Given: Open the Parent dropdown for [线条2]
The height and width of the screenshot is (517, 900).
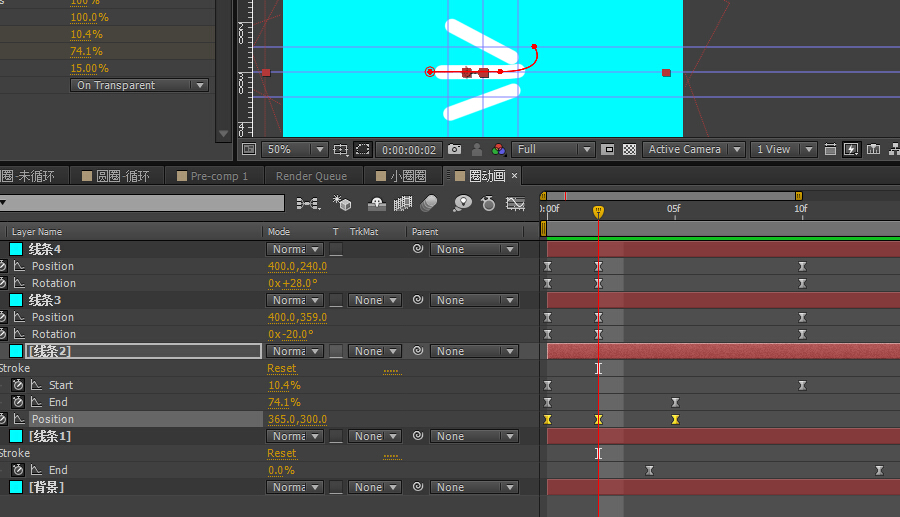Looking at the screenshot, I should (474, 351).
